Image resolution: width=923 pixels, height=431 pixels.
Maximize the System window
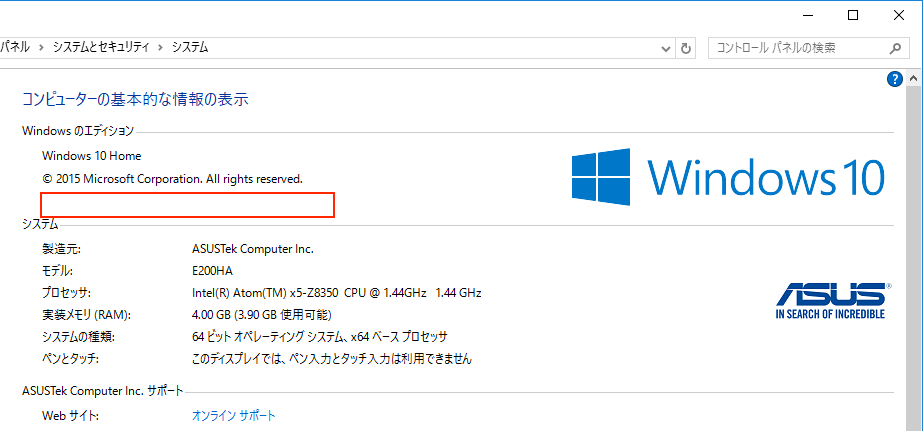(853, 15)
